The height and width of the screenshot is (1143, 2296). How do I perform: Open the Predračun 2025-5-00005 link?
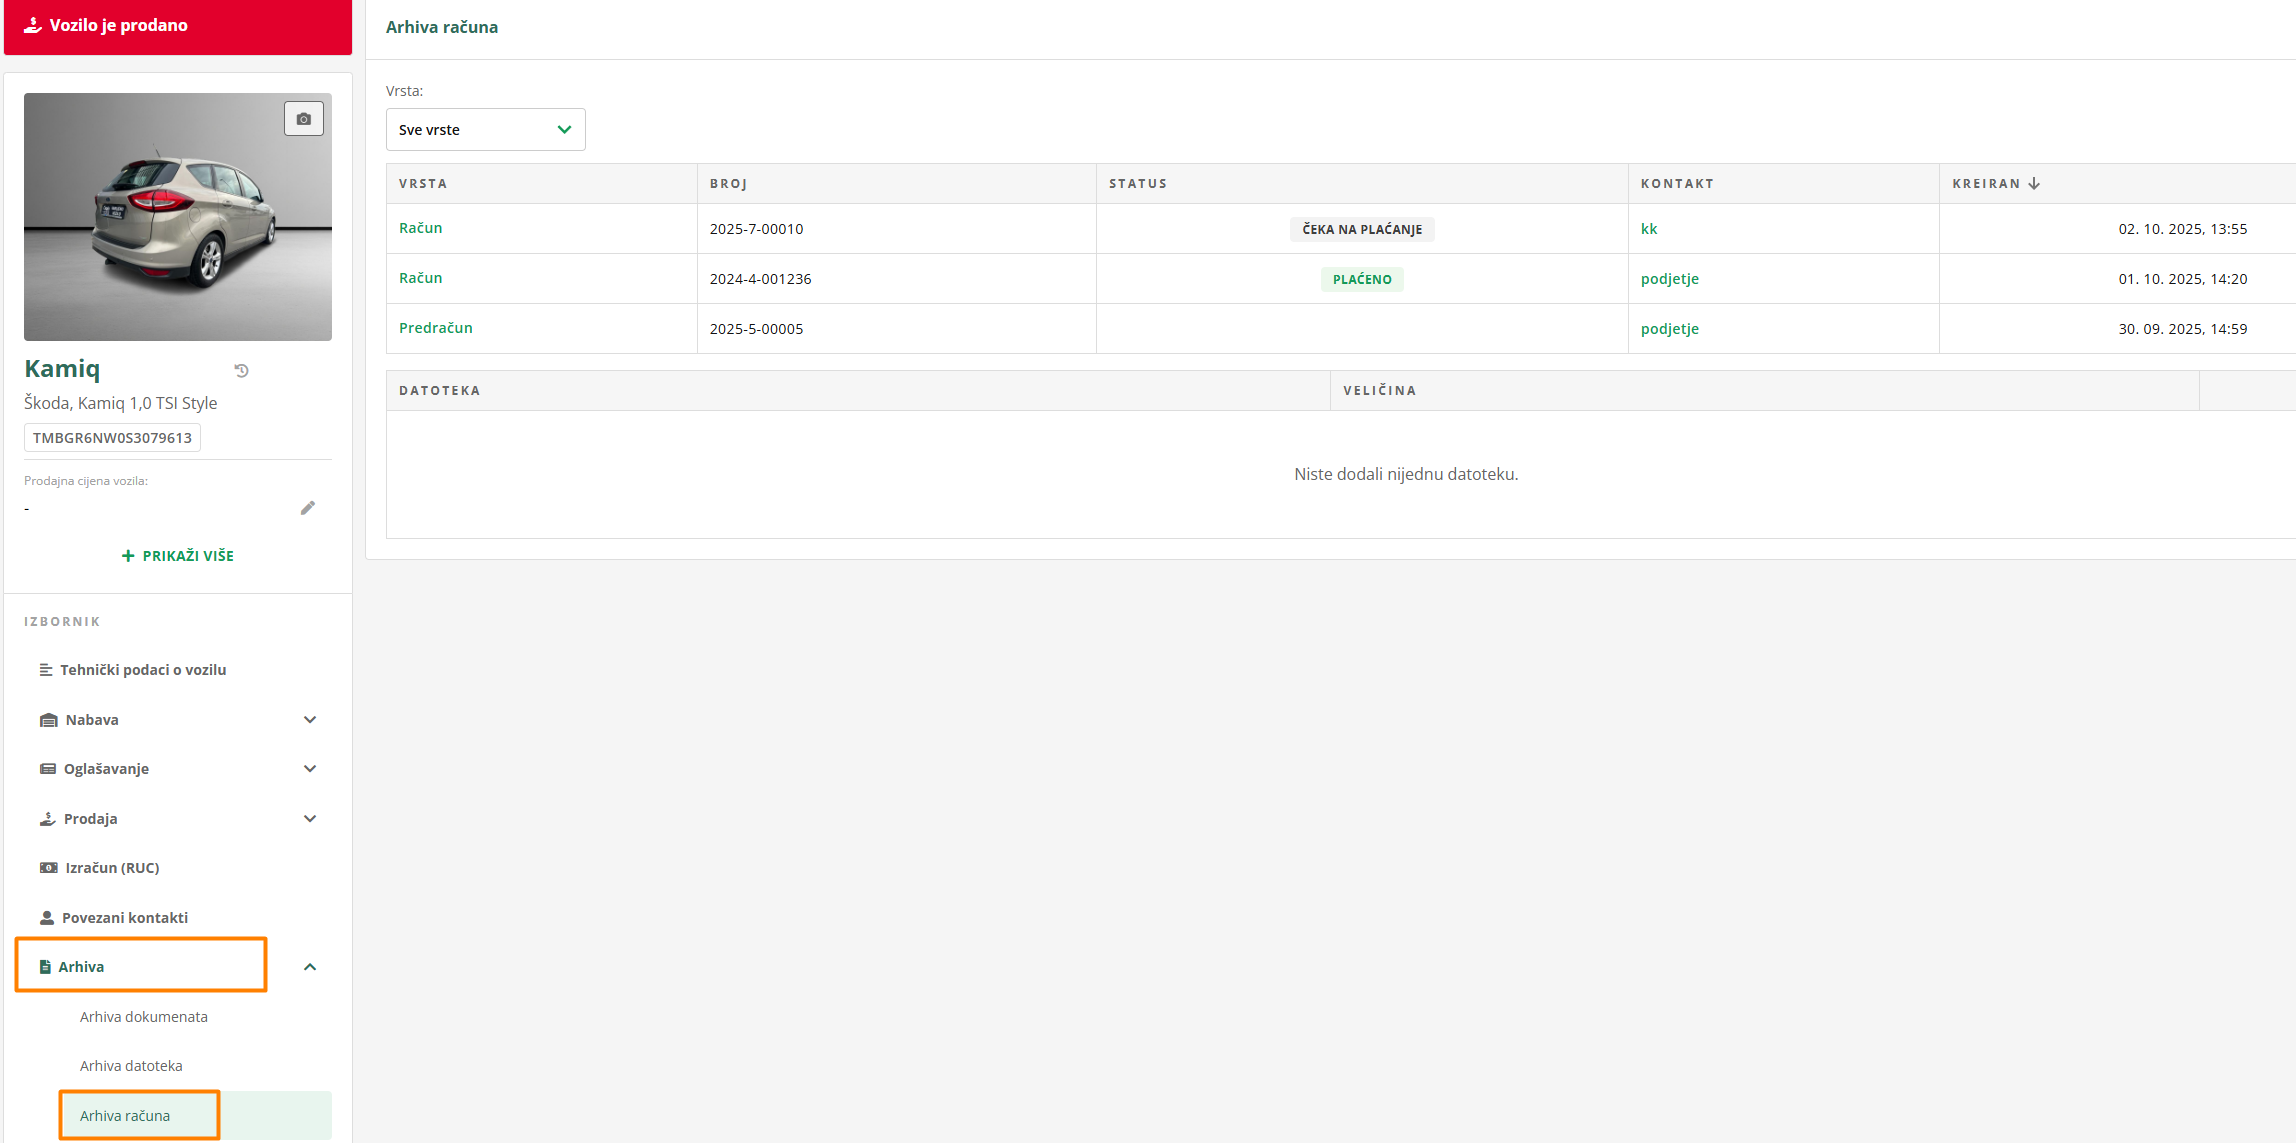435,328
